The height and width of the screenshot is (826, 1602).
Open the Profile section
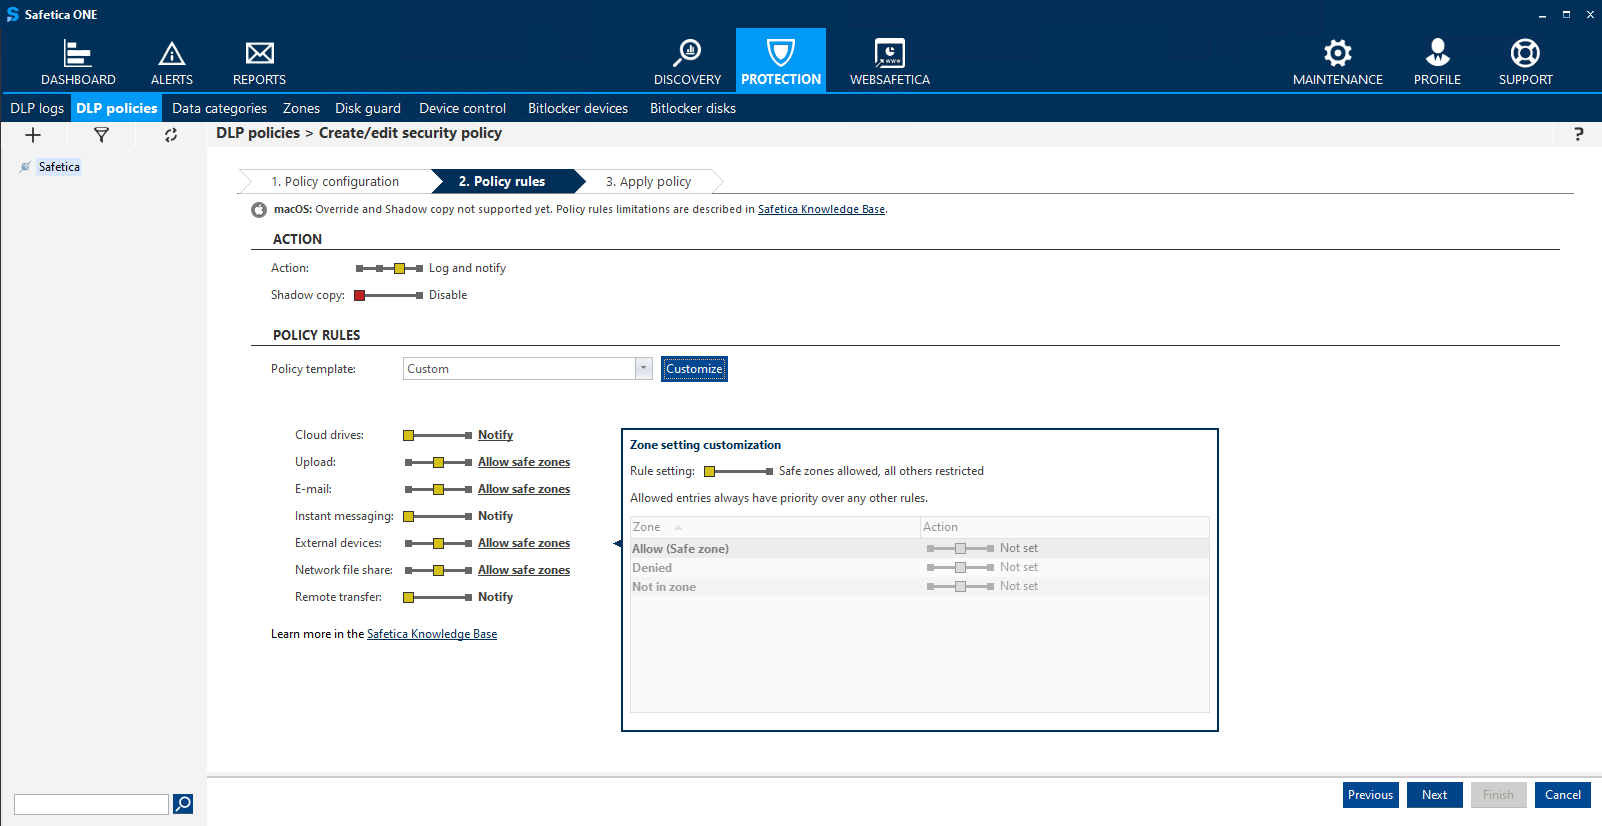[x=1437, y=62]
